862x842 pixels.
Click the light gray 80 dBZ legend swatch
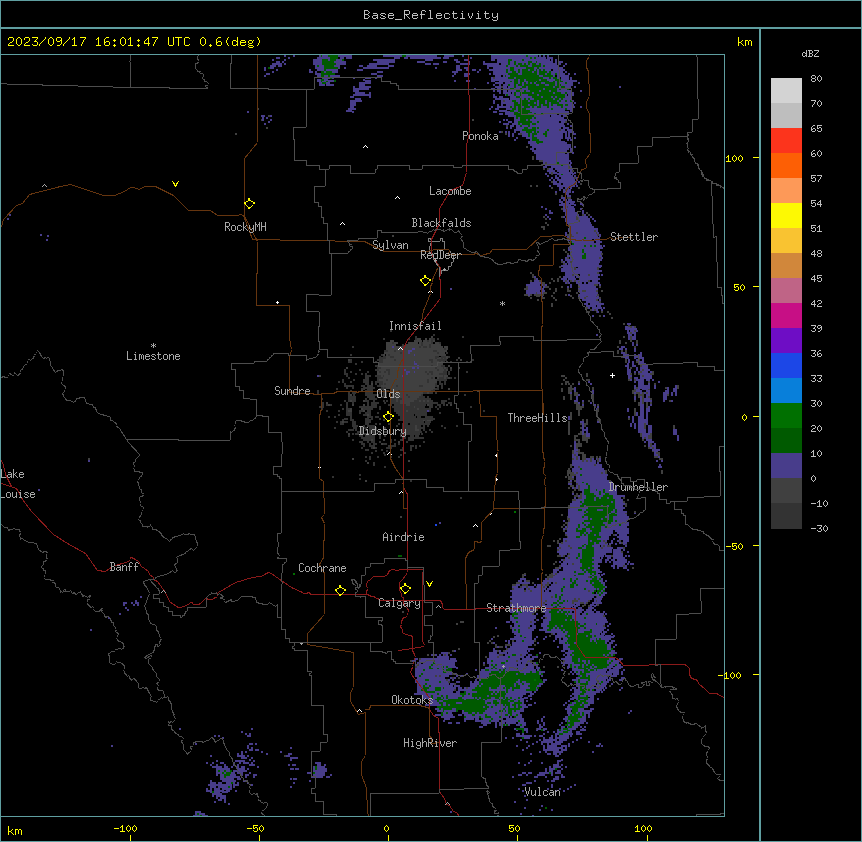[786, 91]
